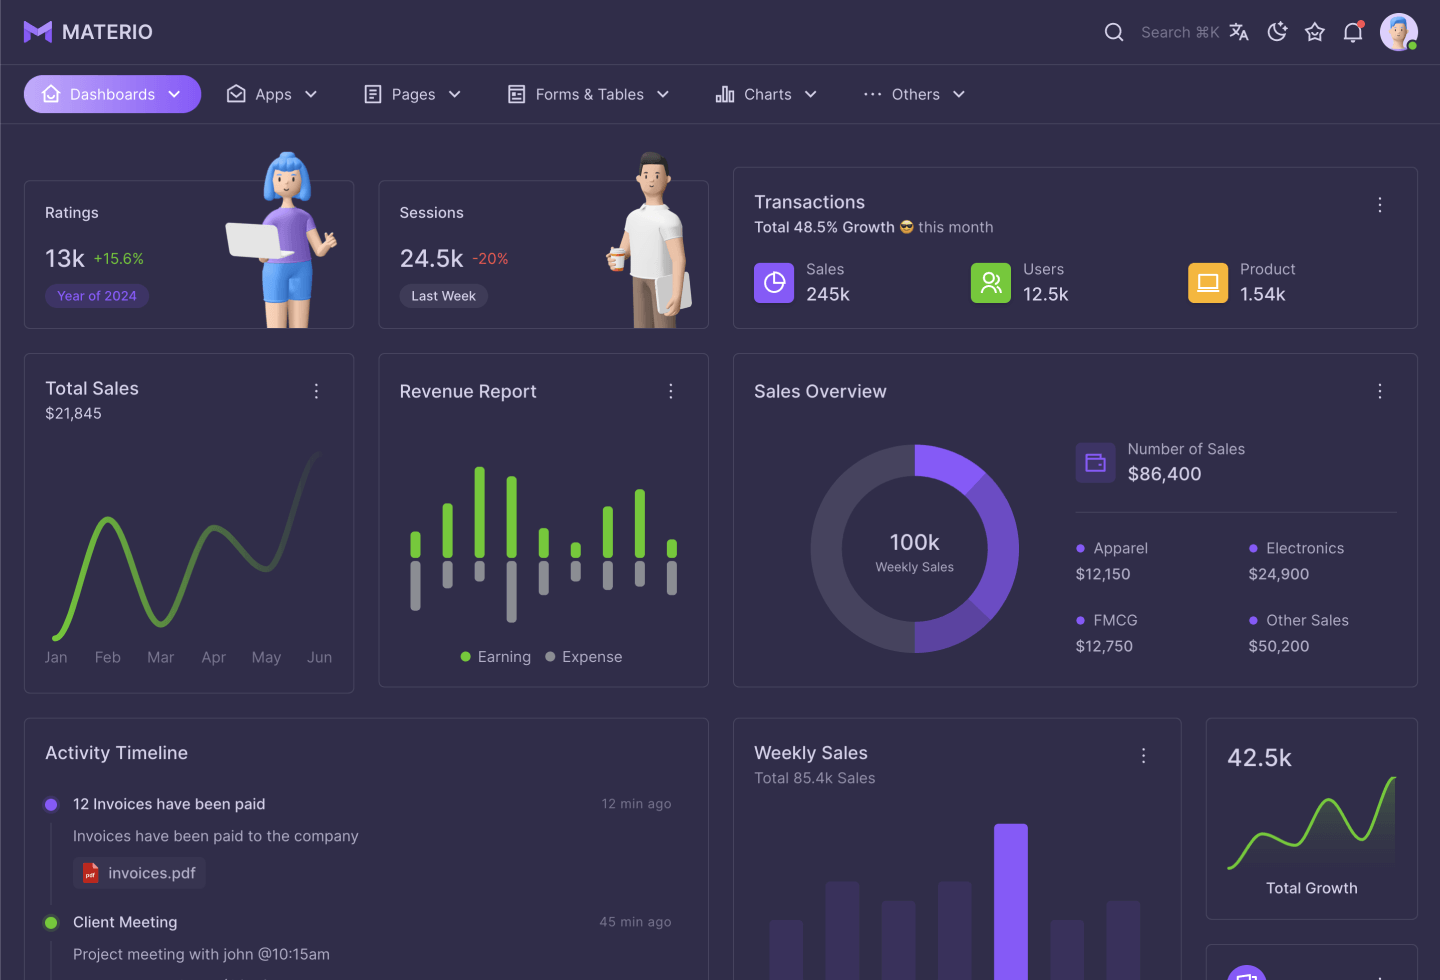
Task: Click the Sales pie chart icon
Action: (x=774, y=283)
